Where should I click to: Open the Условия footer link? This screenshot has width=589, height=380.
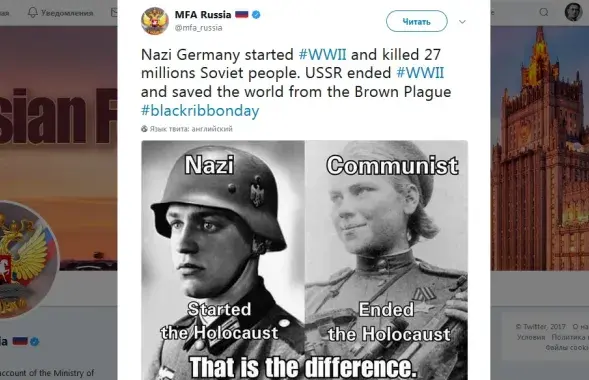tap(531, 337)
